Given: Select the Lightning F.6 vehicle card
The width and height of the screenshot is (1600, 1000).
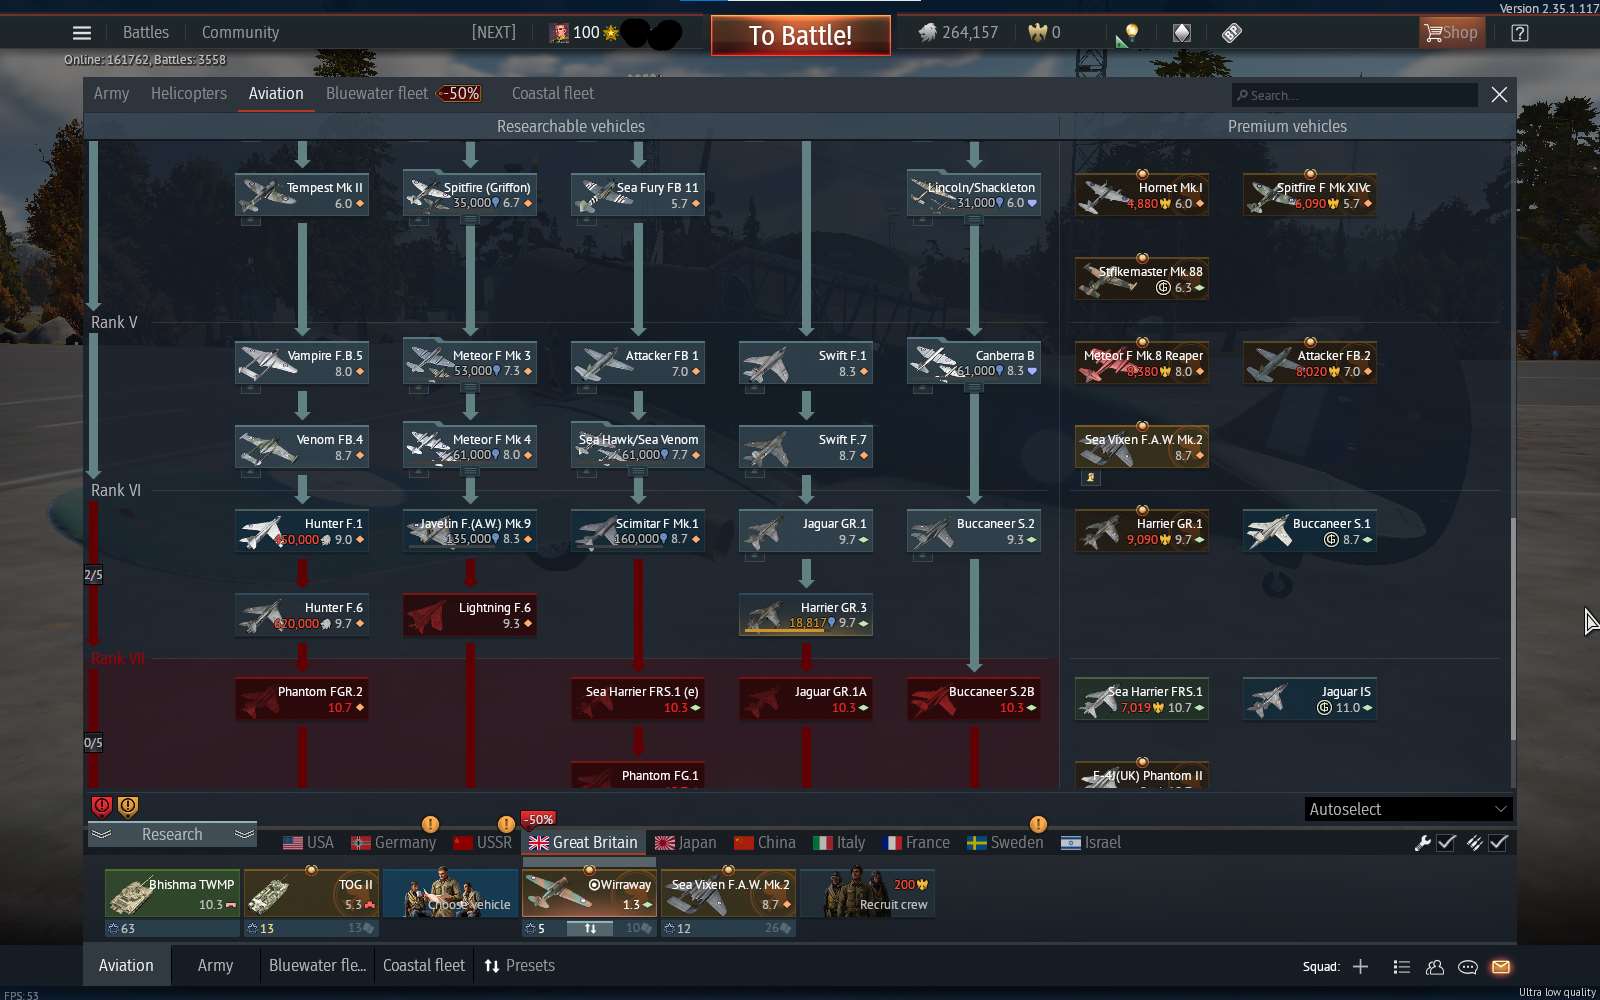Looking at the screenshot, I should coord(470,615).
